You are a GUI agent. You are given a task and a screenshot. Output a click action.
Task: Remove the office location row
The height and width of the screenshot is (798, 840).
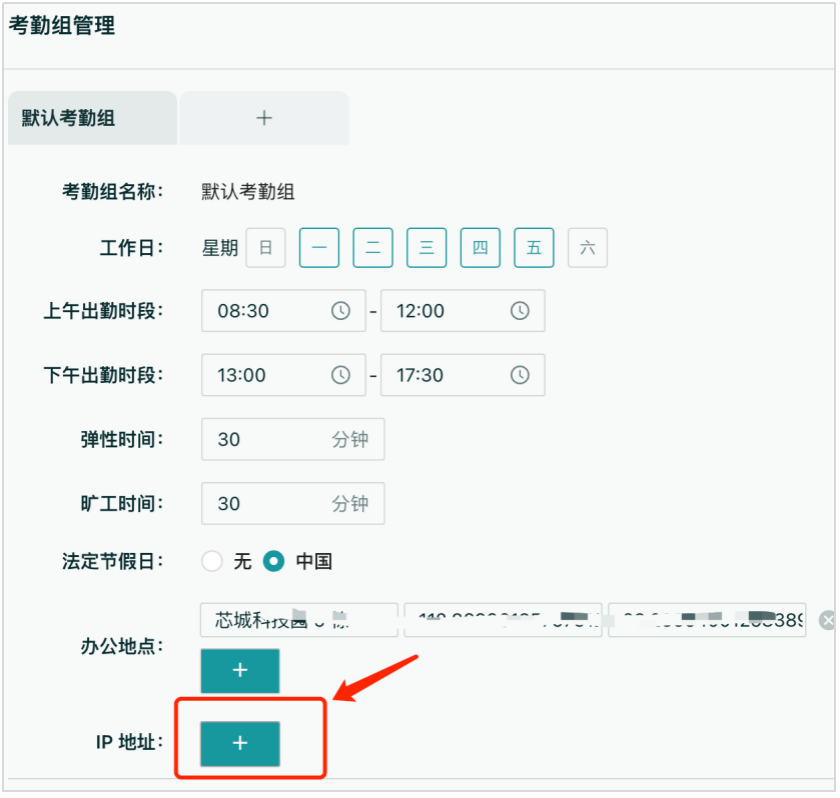pyautogui.click(x=827, y=621)
